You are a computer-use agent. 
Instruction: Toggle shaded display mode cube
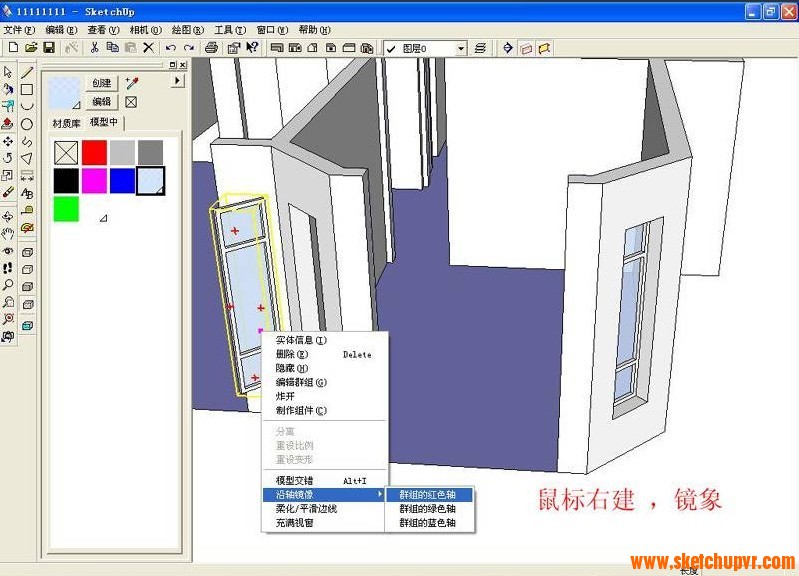(x=27, y=286)
